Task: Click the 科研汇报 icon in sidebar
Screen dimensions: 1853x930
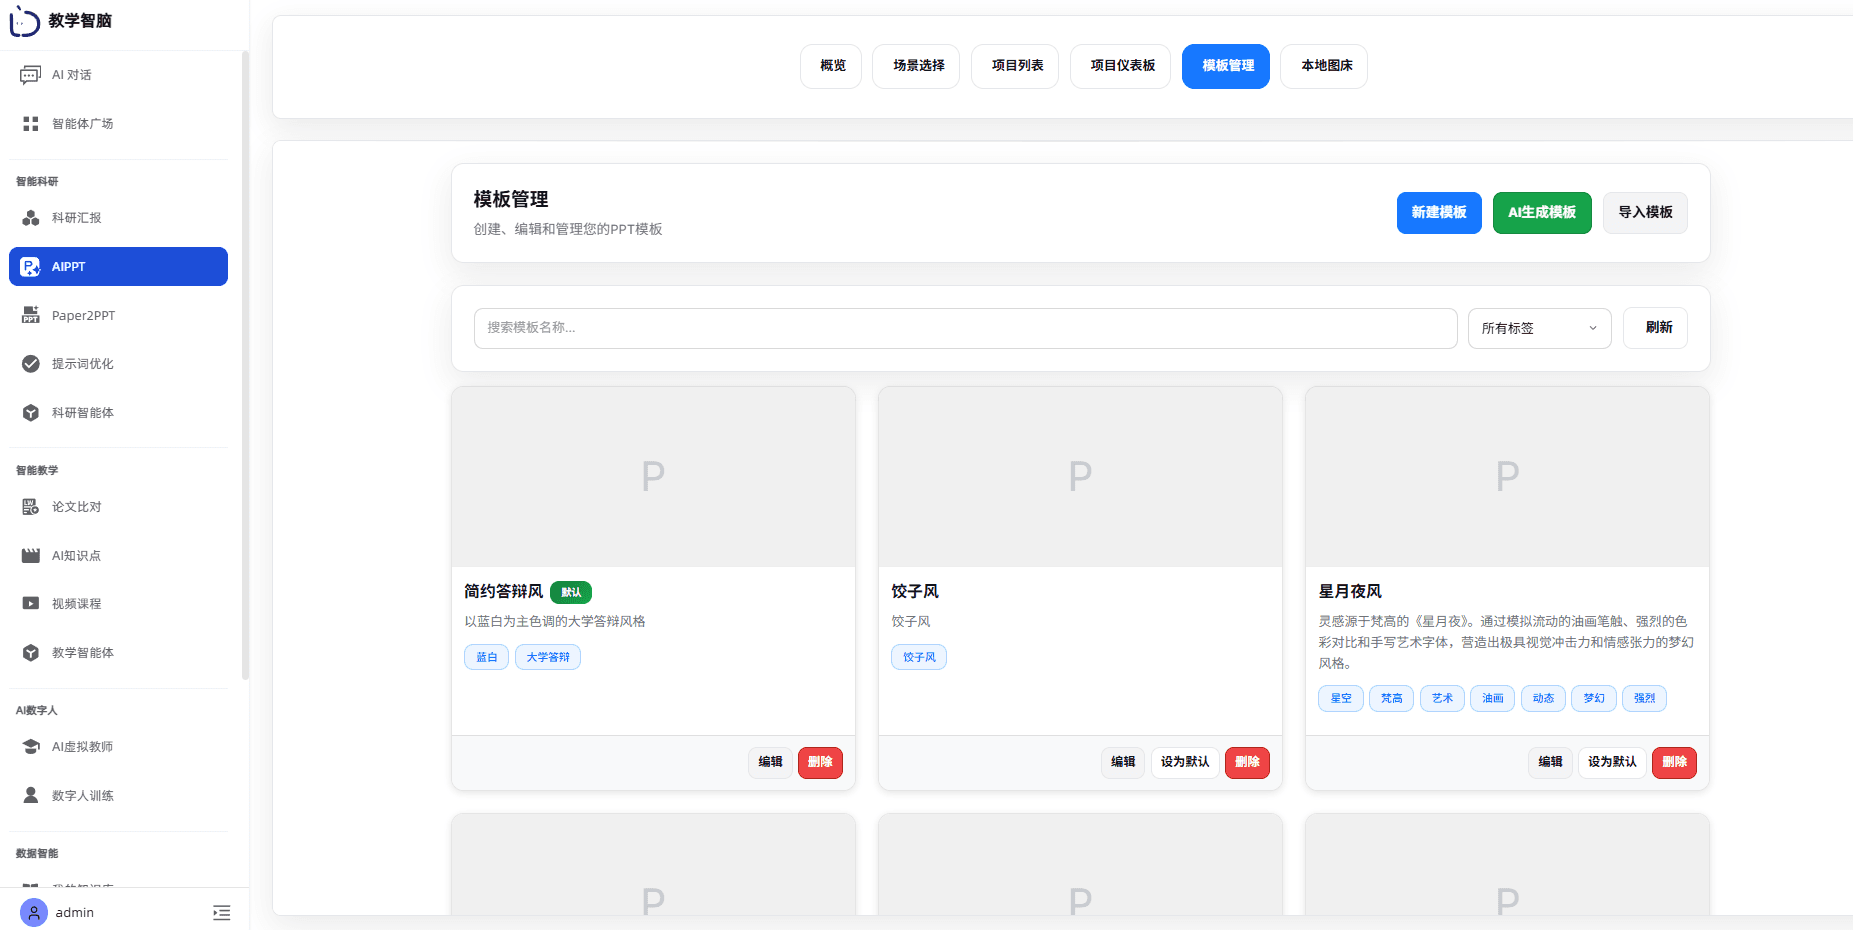Action: tap(31, 218)
